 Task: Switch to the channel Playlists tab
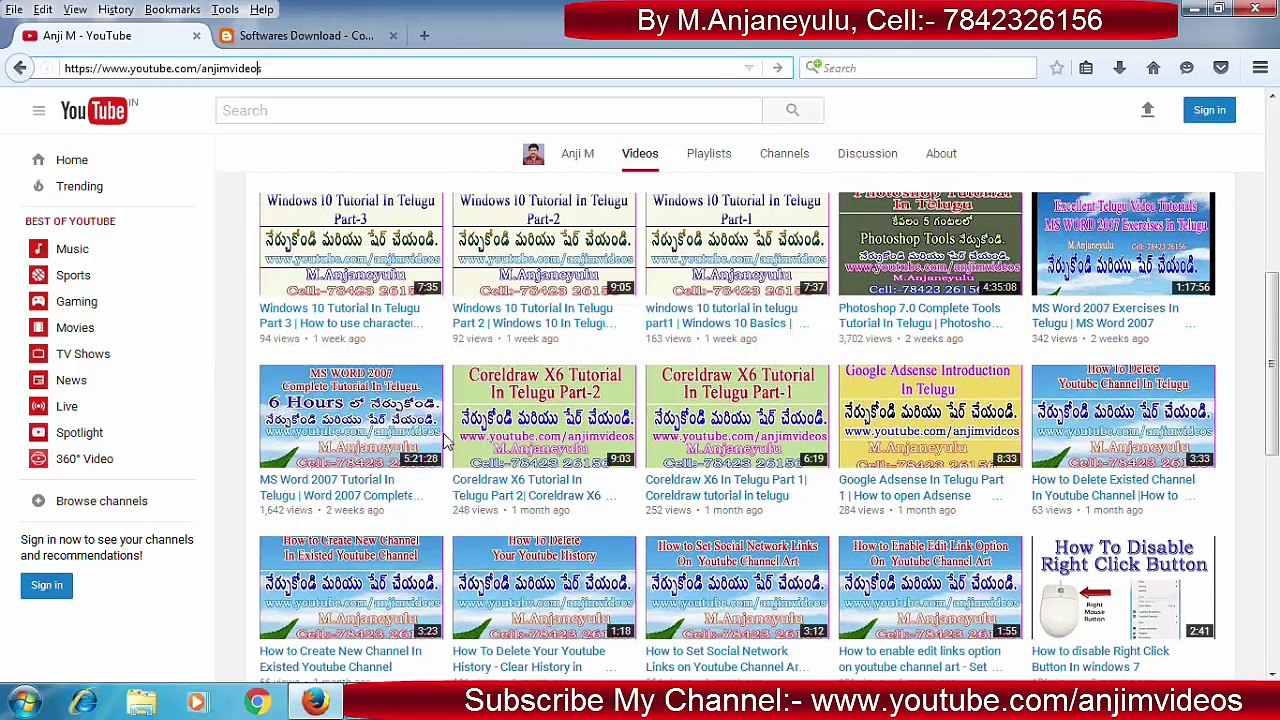pos(709,154)
